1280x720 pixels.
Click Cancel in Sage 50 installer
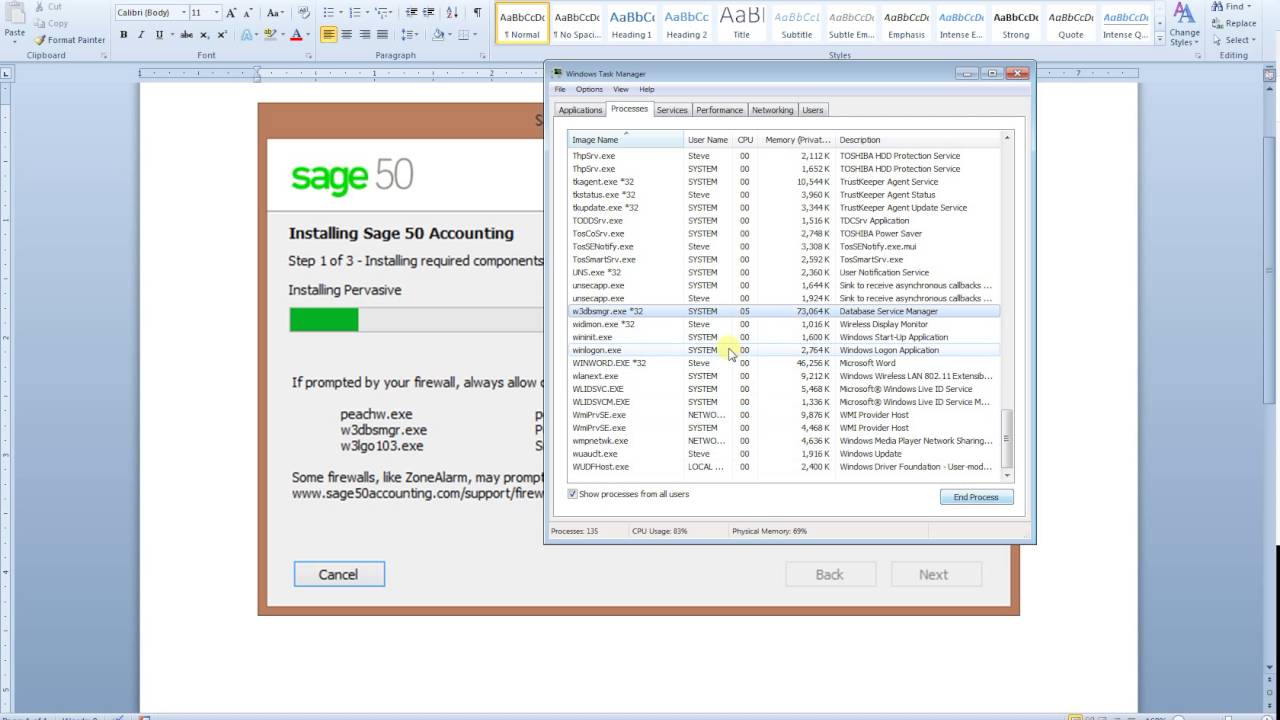(x=338, y=574)
